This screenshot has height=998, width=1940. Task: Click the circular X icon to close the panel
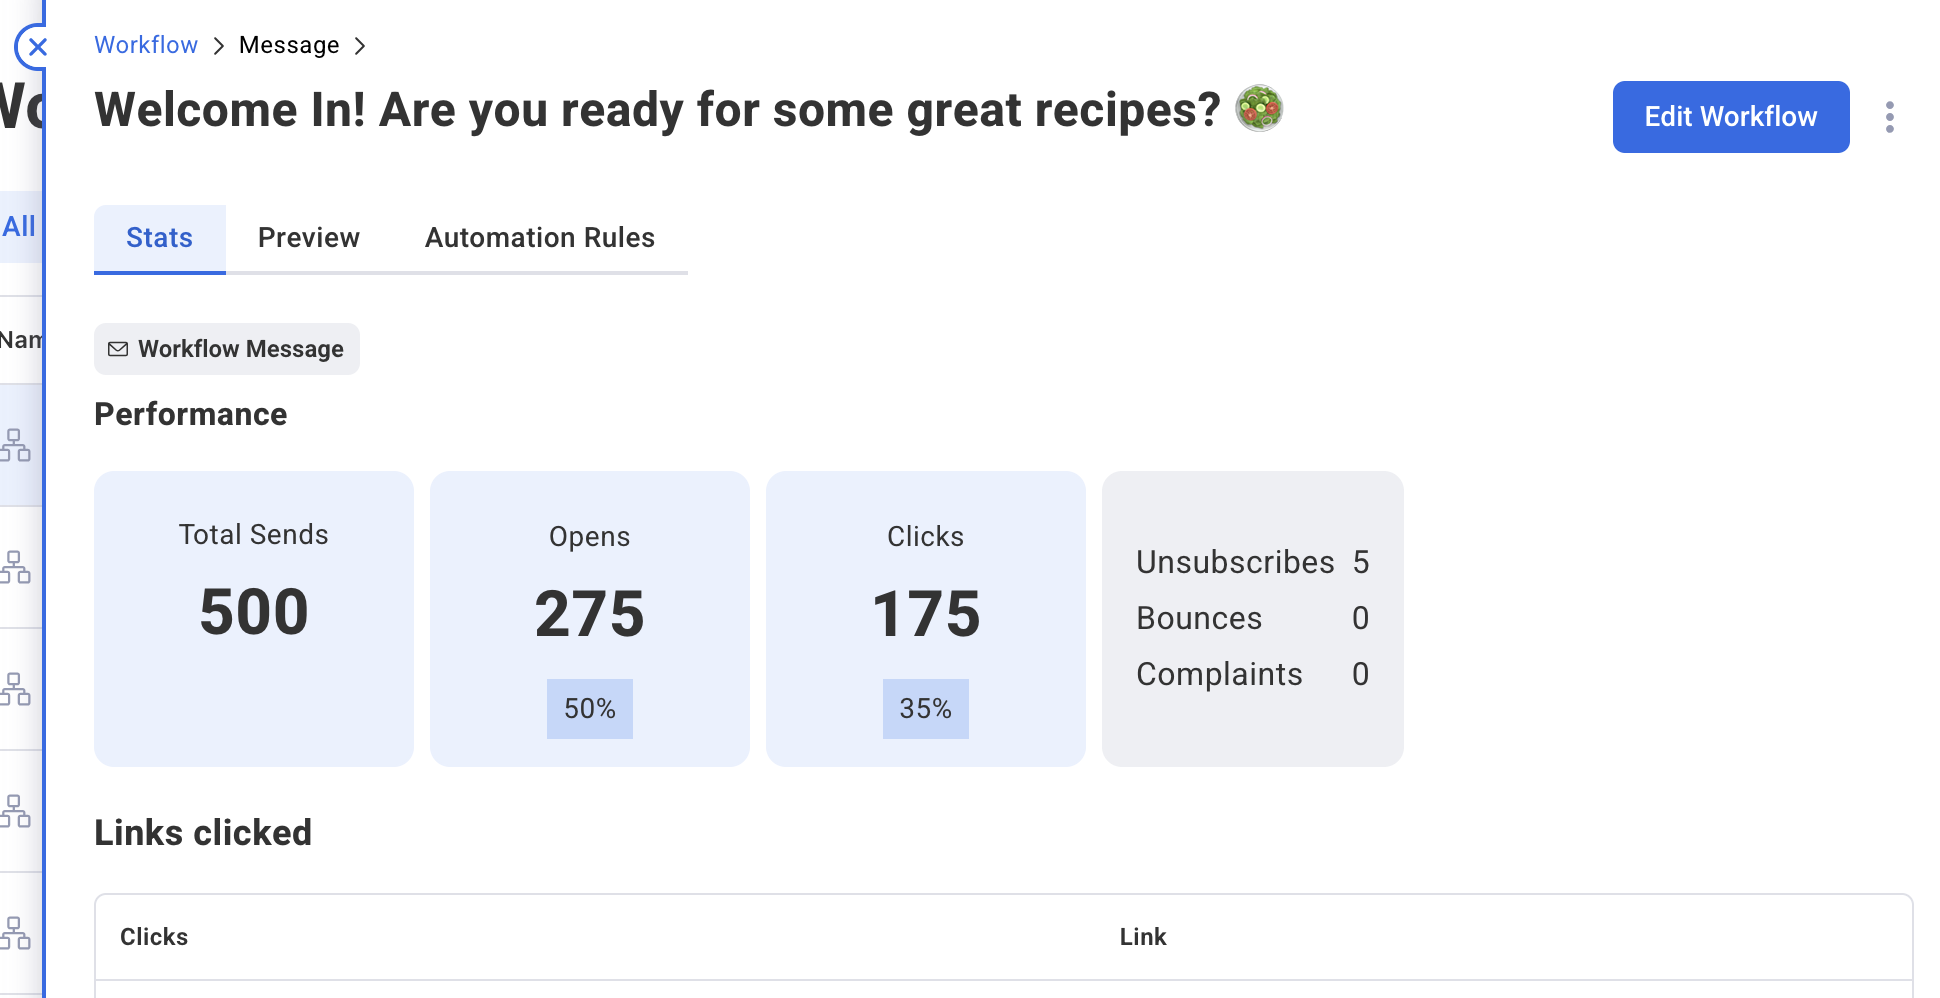pos(37,47)
